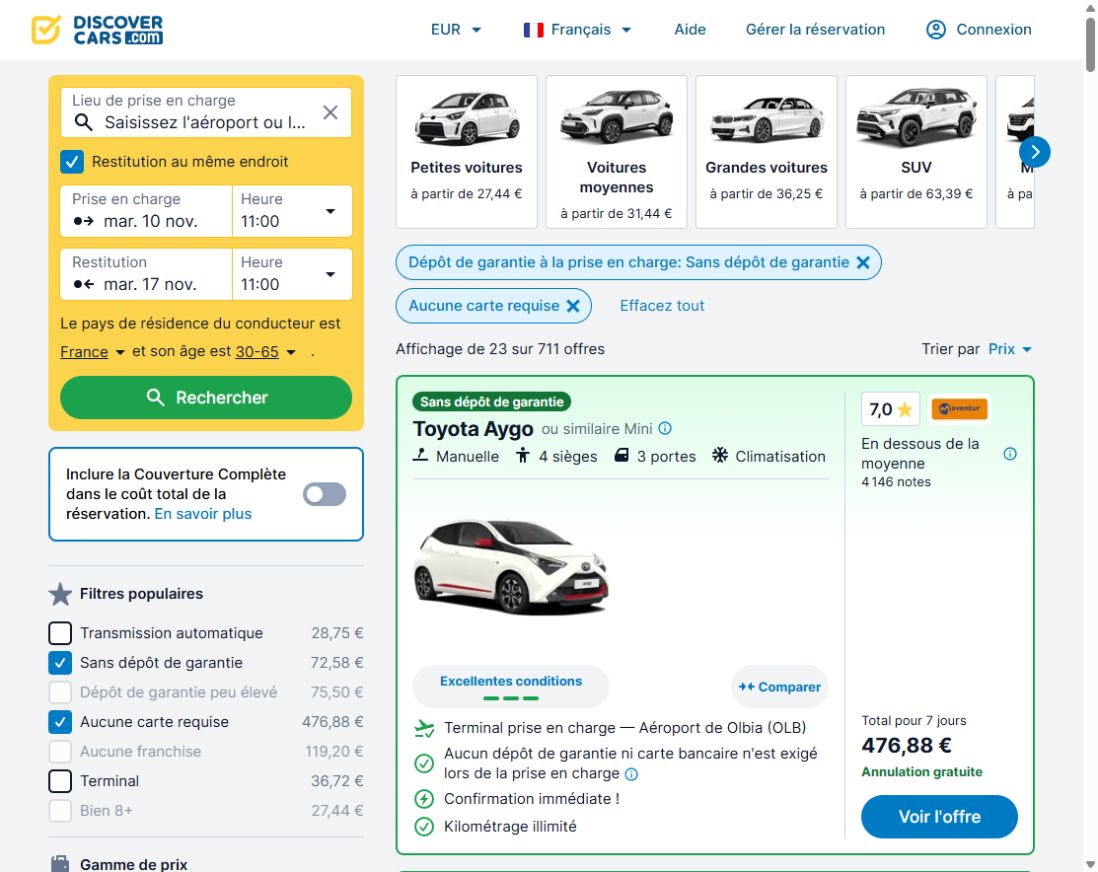Open the 'En savoir plus' link
The width and height of the screenshot is (1098, 872).
(203, 514)
